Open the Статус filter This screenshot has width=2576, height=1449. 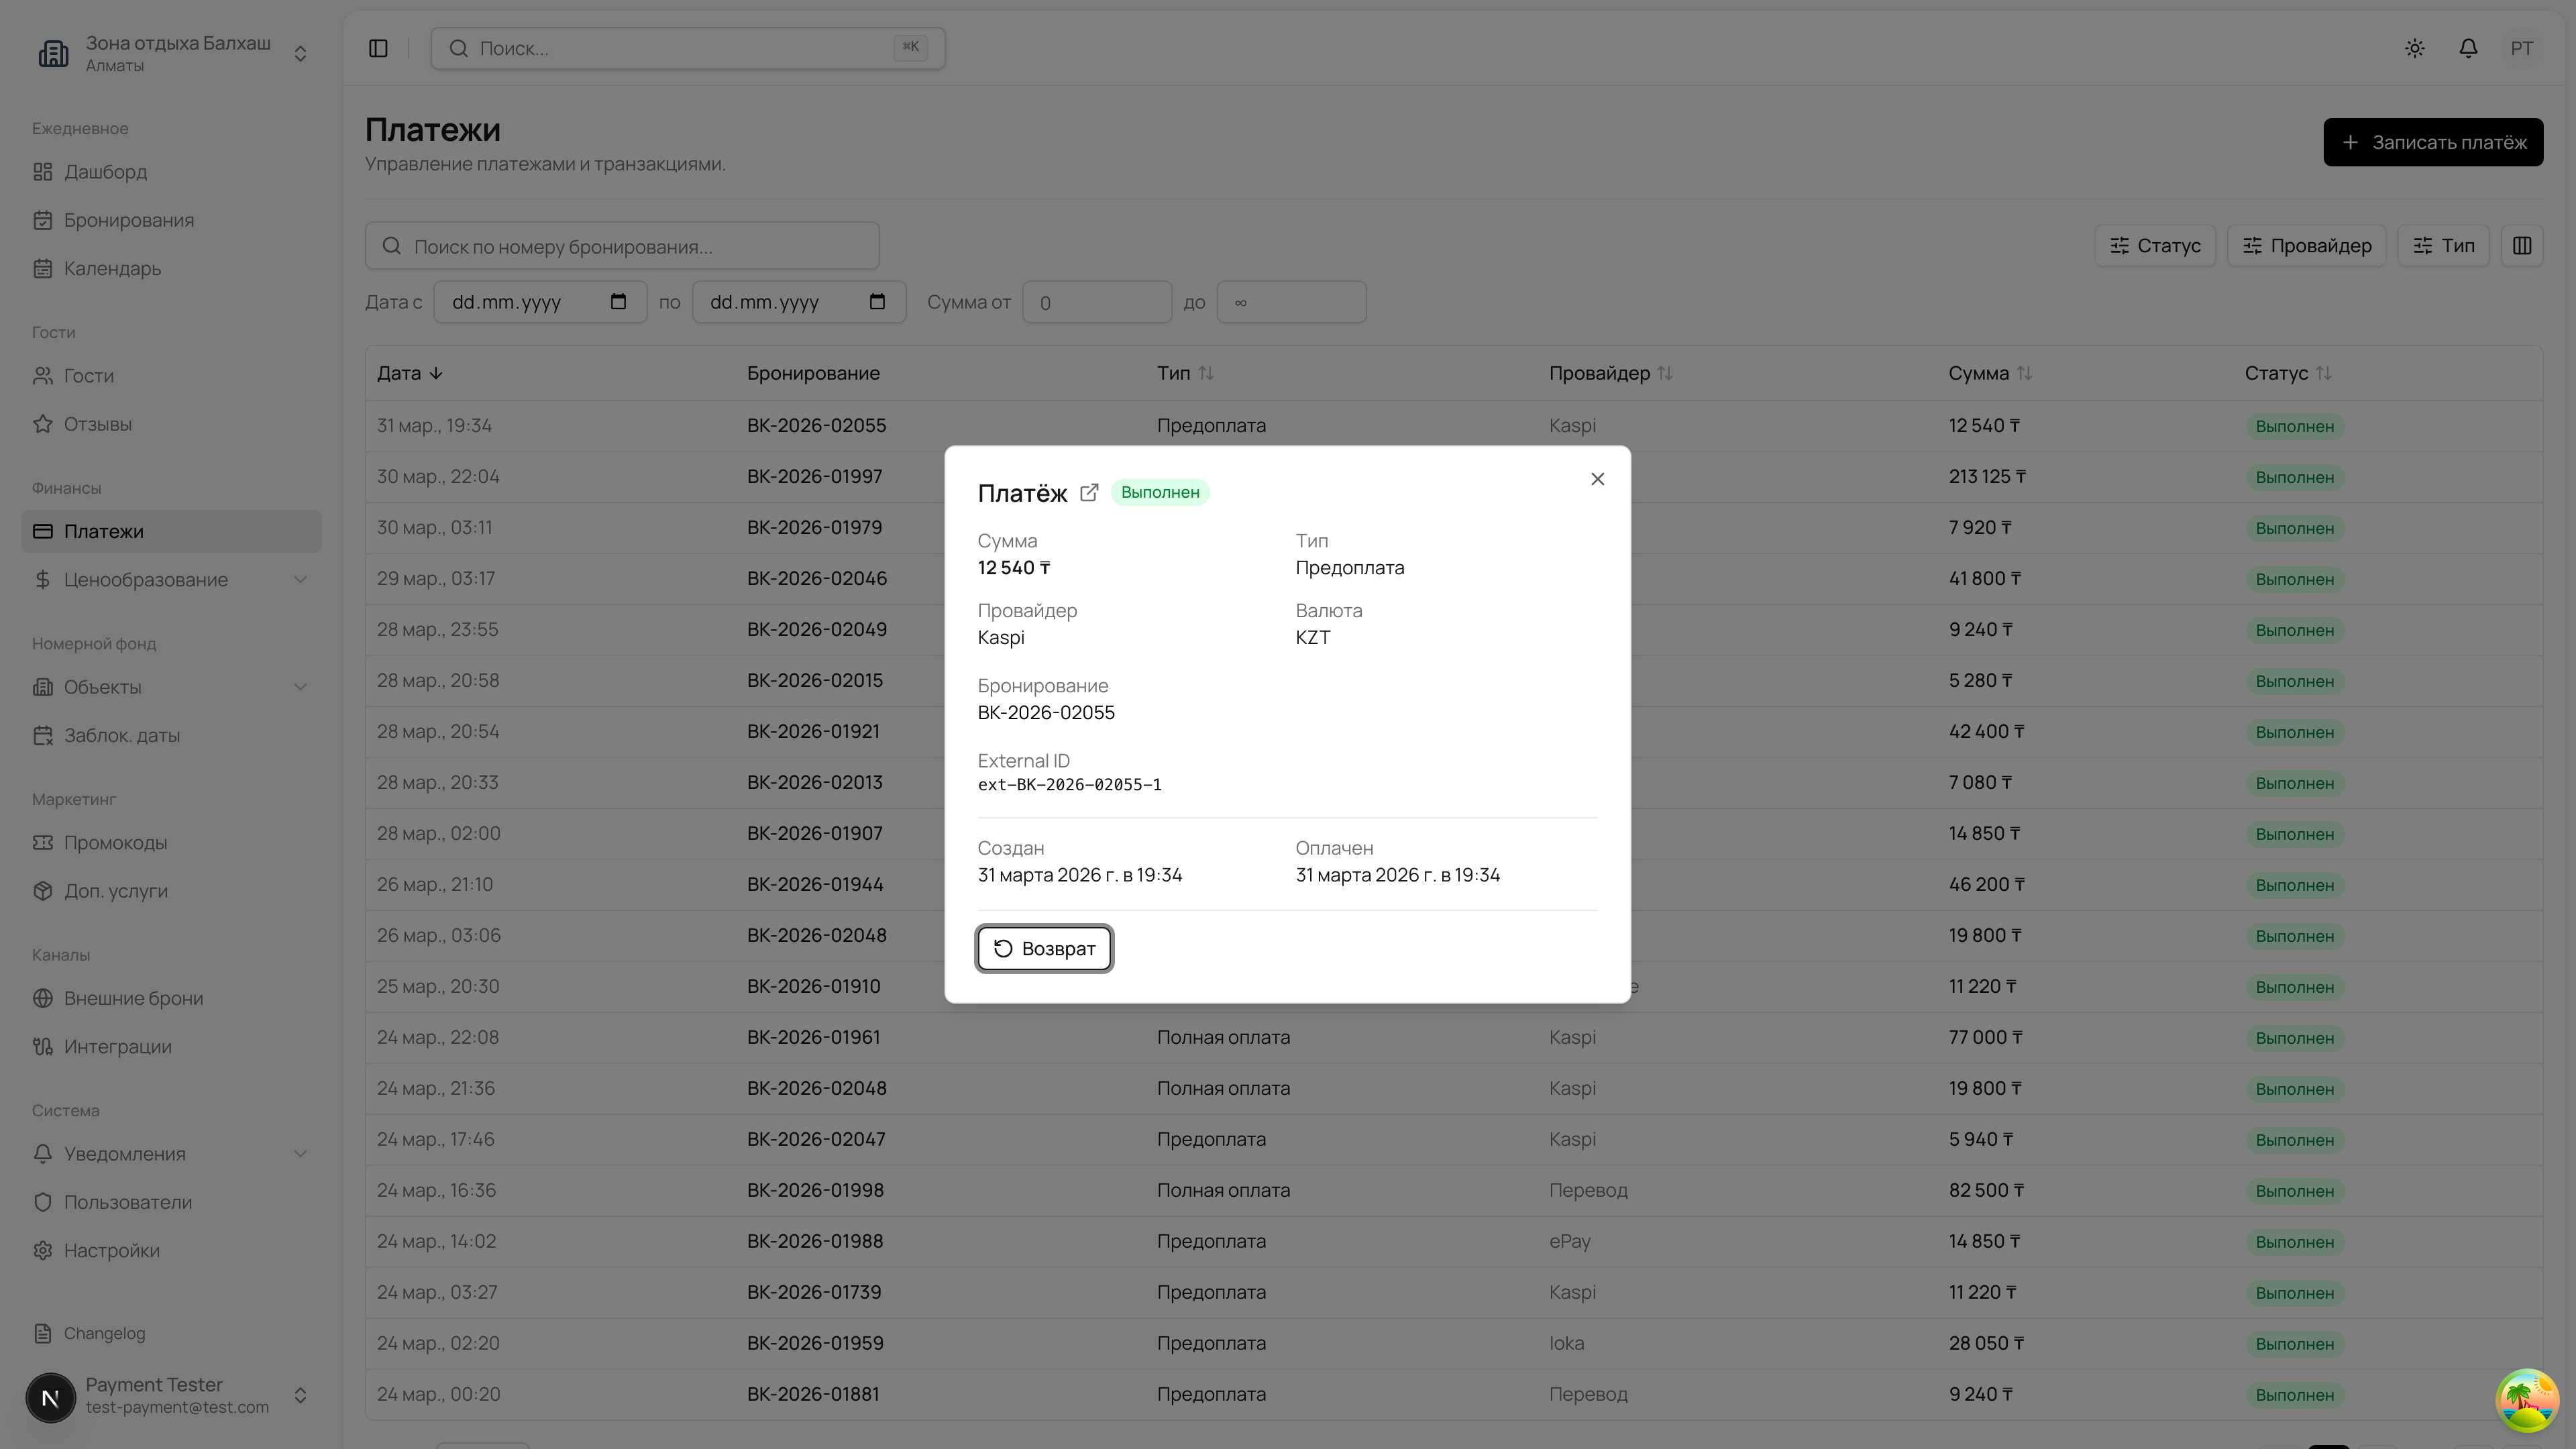(x=2155, y=246)
